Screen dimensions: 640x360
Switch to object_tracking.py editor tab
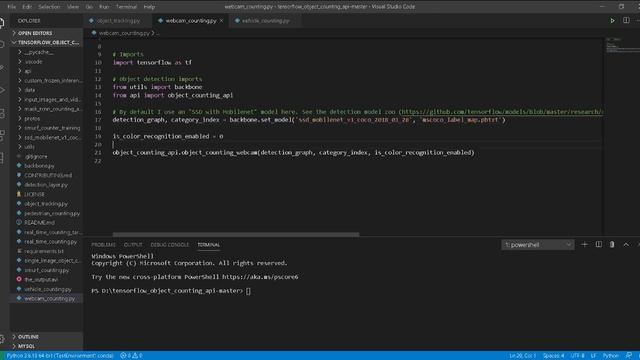point(118,20)
